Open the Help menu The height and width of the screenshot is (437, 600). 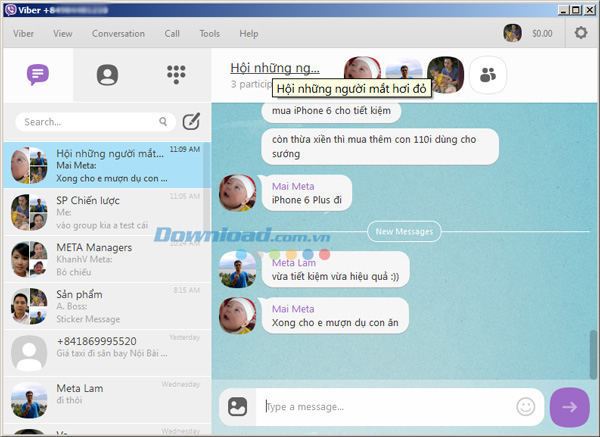pos(249,34)
